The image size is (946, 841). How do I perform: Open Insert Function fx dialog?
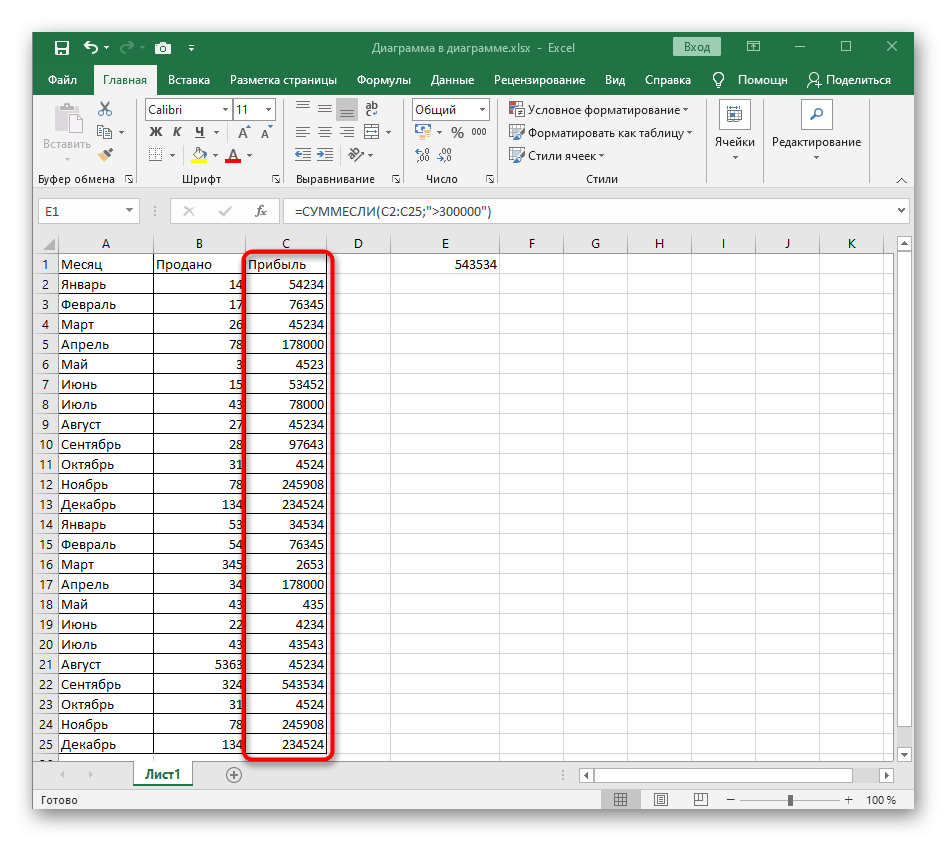261,211
